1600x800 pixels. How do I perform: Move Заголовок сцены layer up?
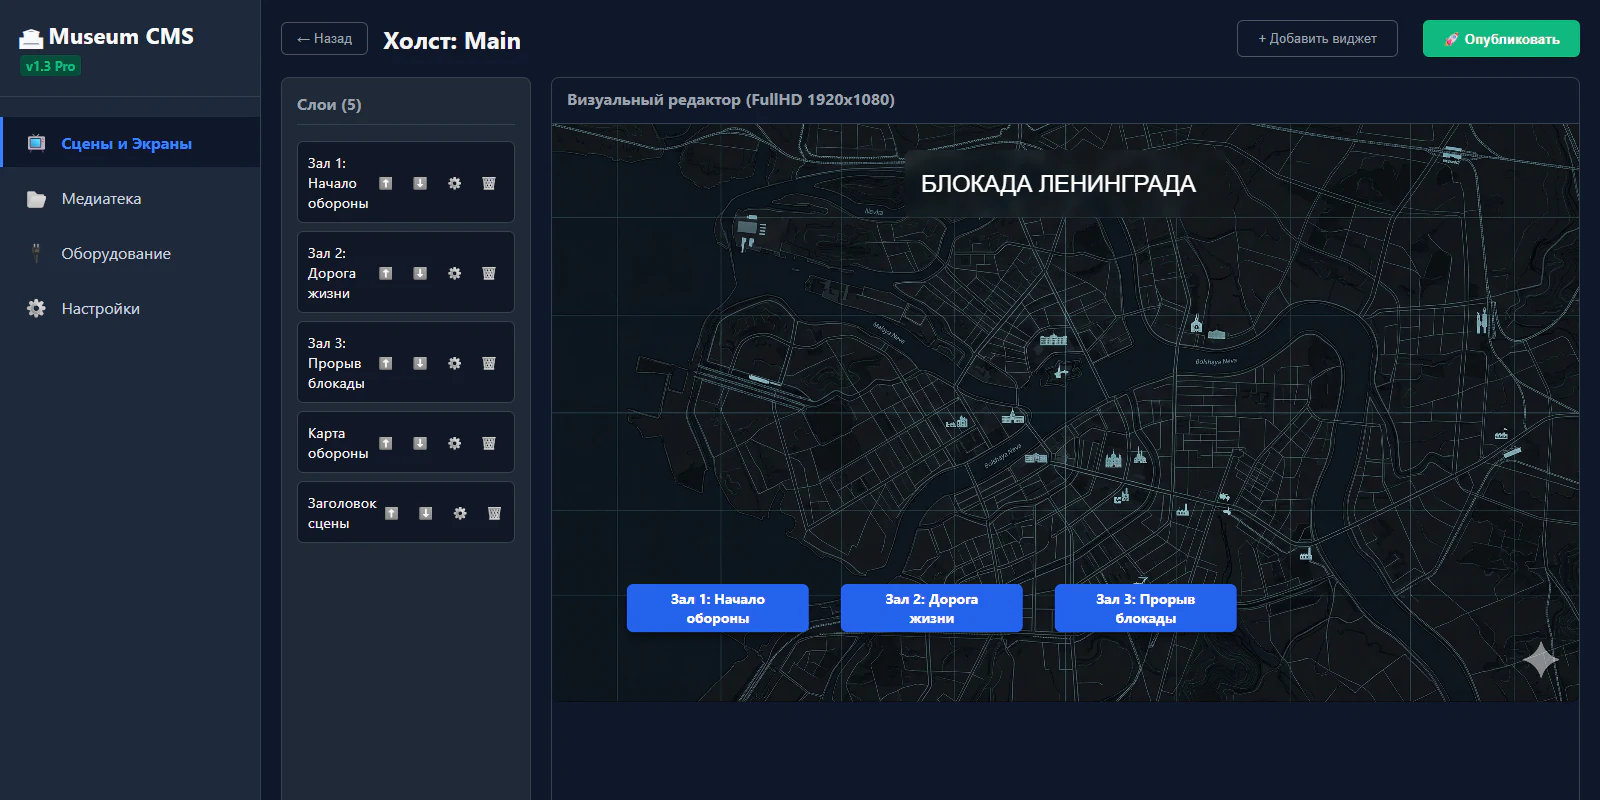[392, 513]
